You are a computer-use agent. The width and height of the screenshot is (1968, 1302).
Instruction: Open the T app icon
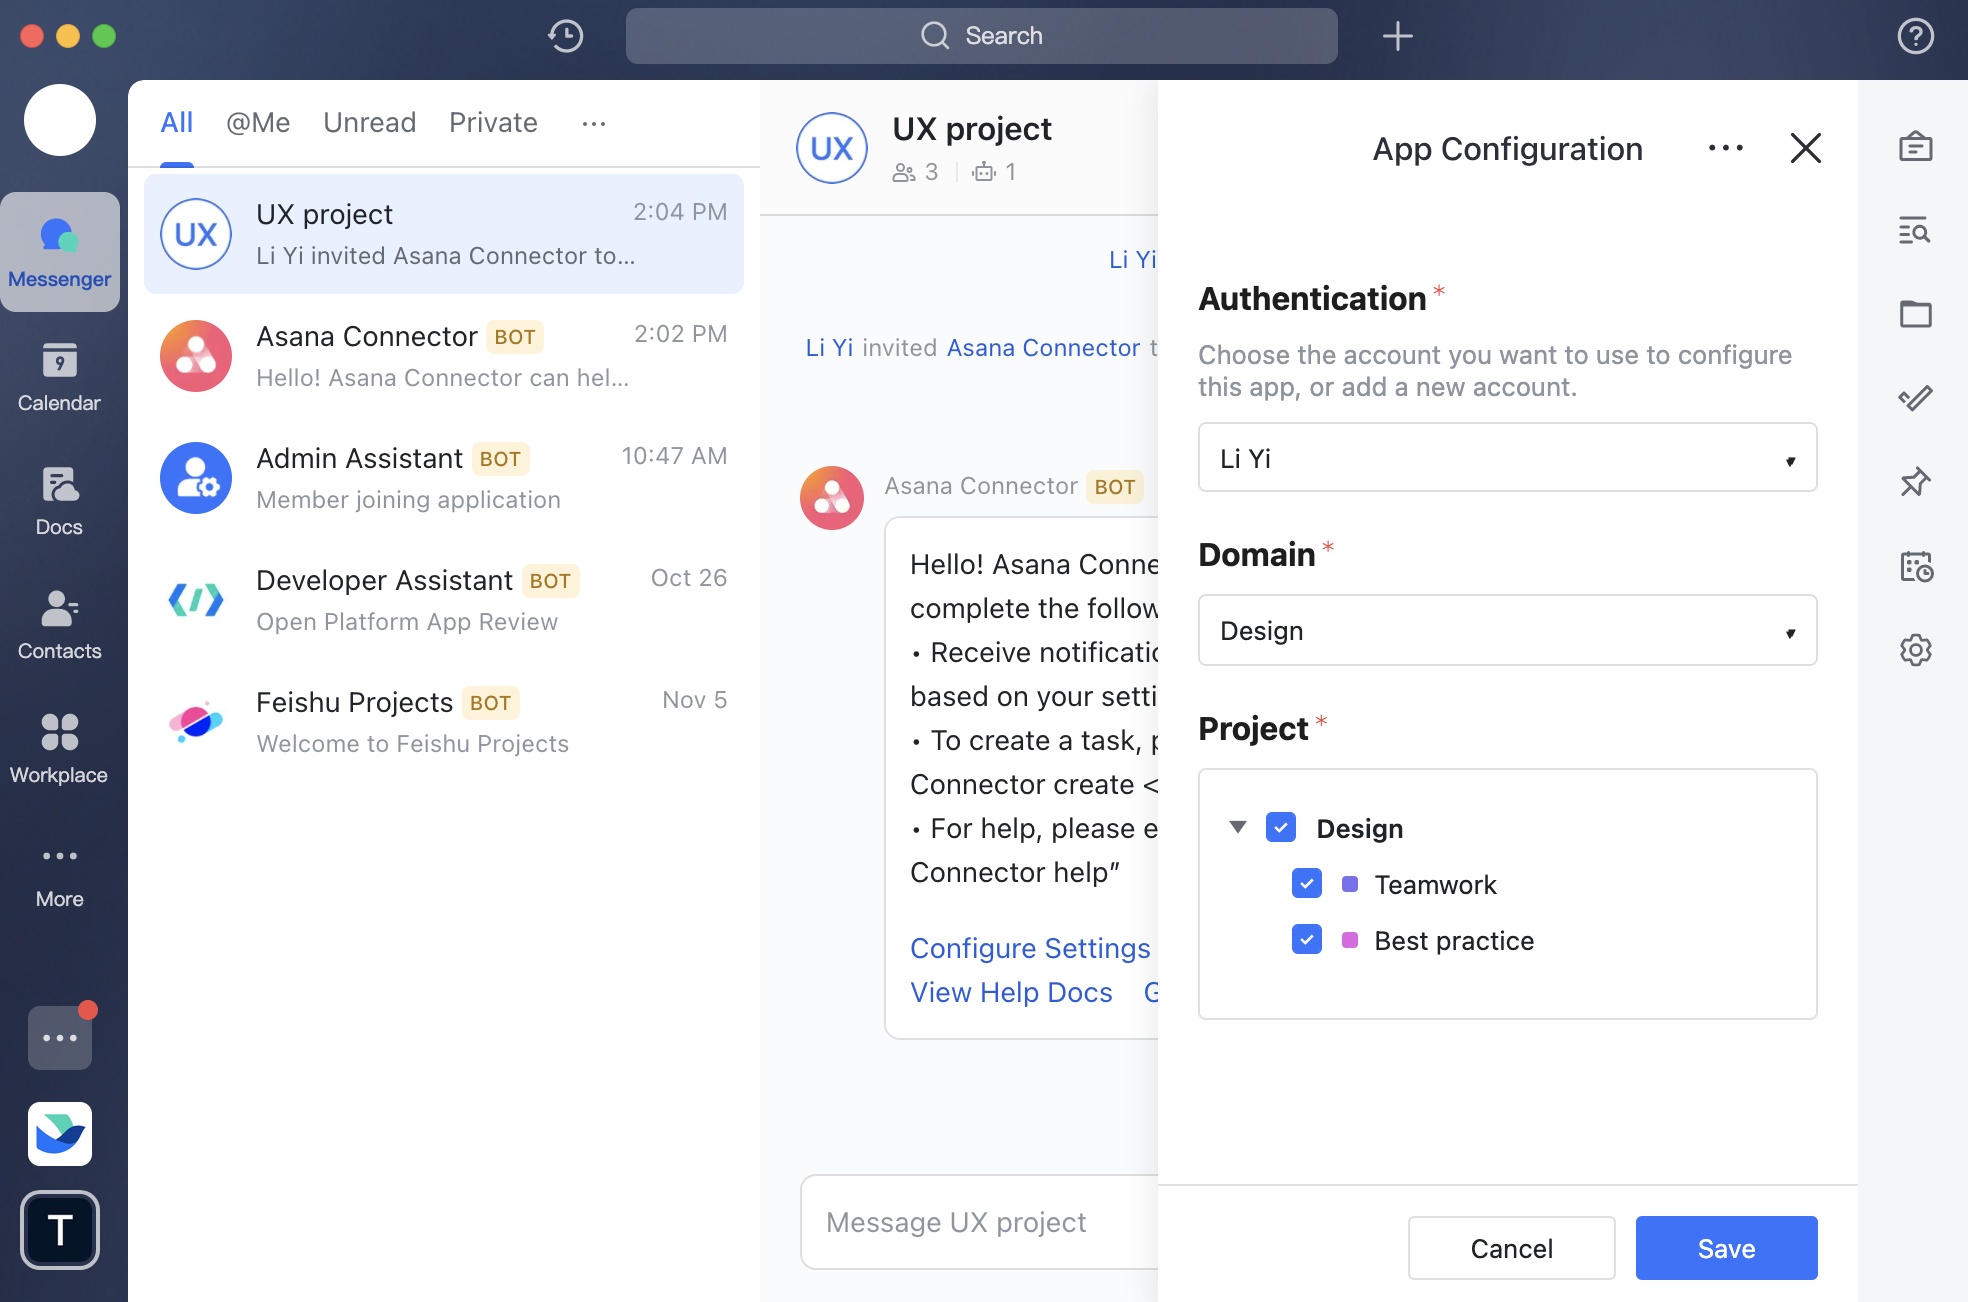pos(60,1230)
